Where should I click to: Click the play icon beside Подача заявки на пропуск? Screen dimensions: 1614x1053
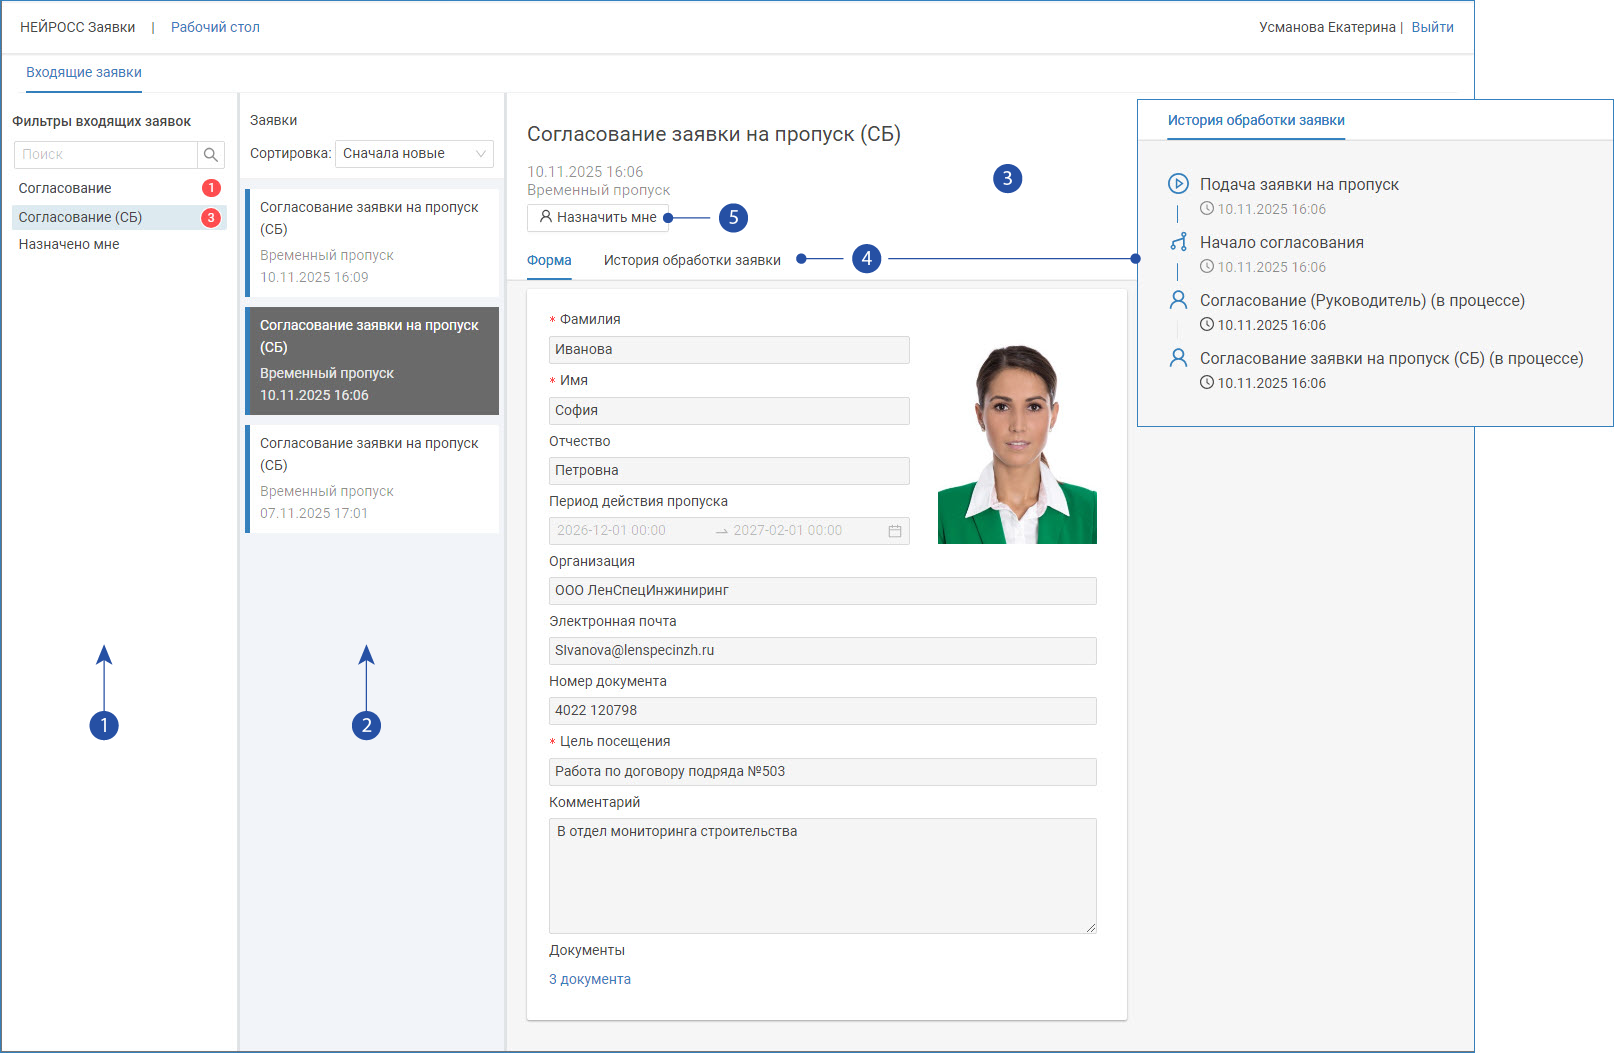(x=1178, y=184)
